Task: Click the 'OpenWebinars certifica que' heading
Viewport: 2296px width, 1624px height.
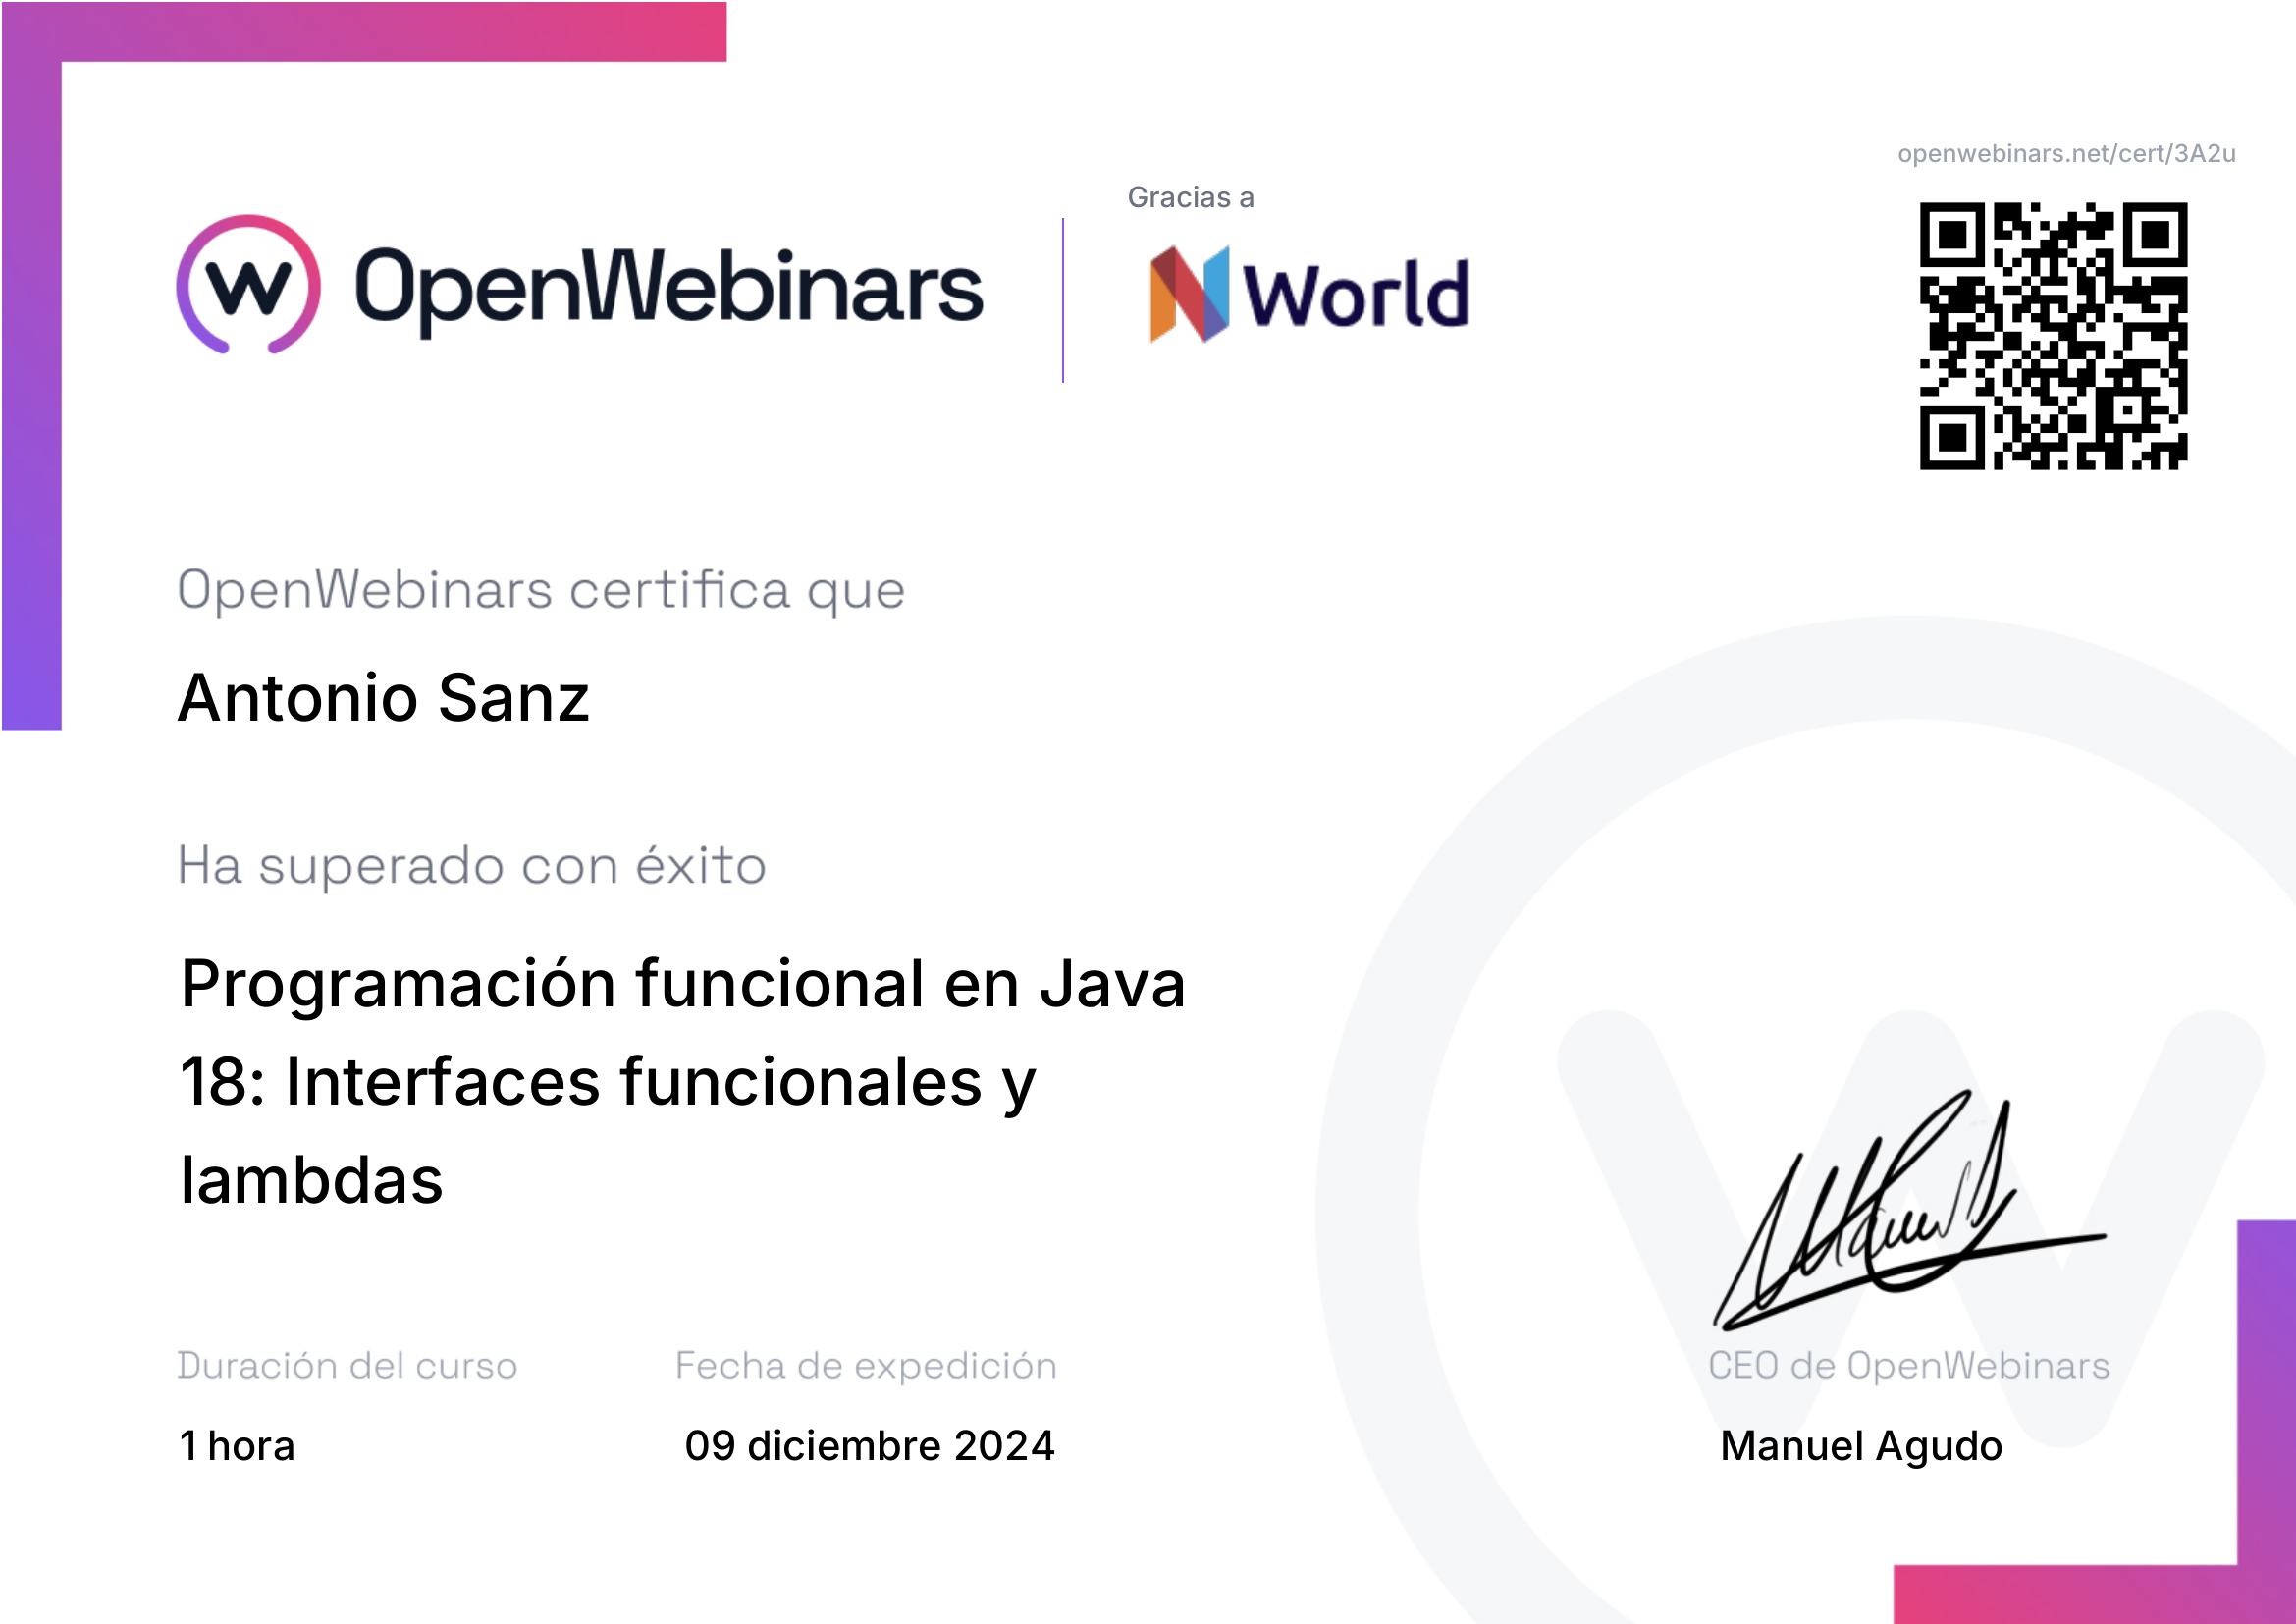Action: click(541, 590)
